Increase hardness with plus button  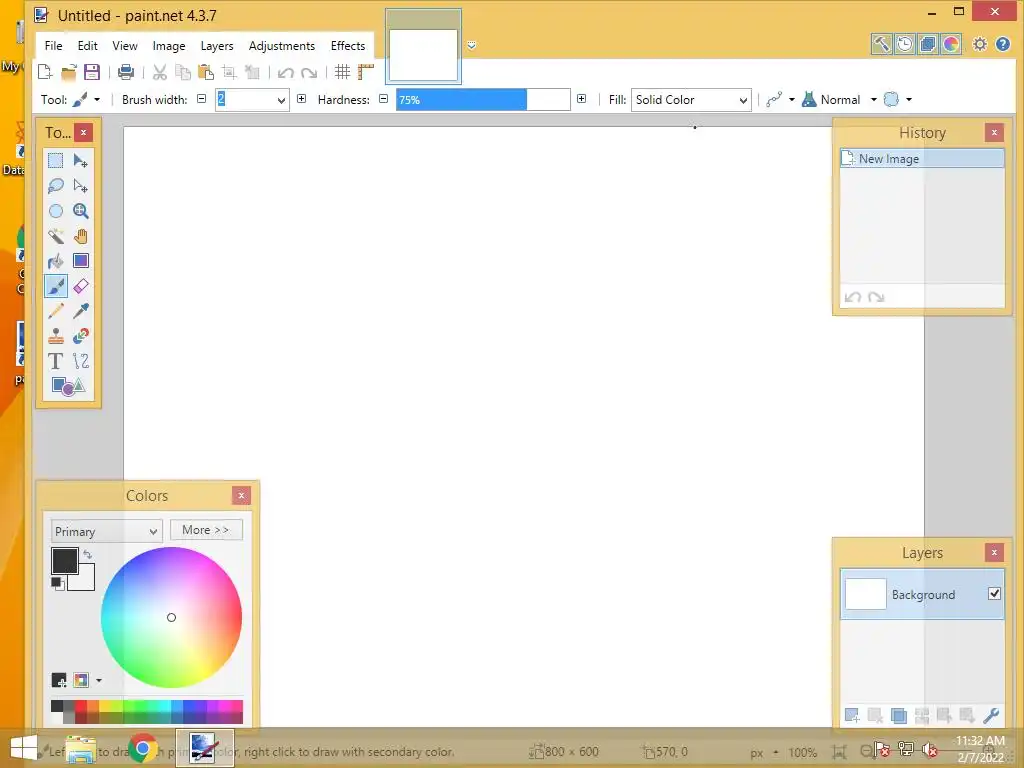(581, 99)
